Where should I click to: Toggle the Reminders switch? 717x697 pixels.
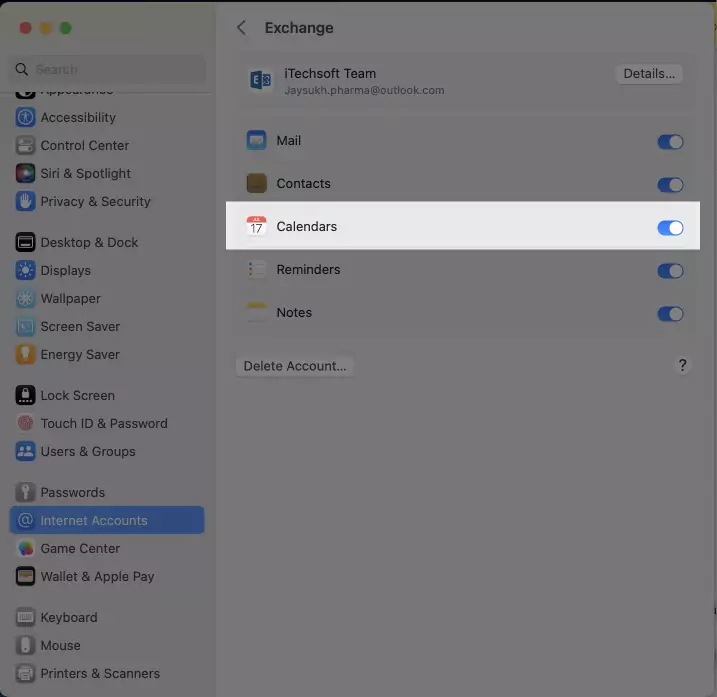[x=670, y=271]
